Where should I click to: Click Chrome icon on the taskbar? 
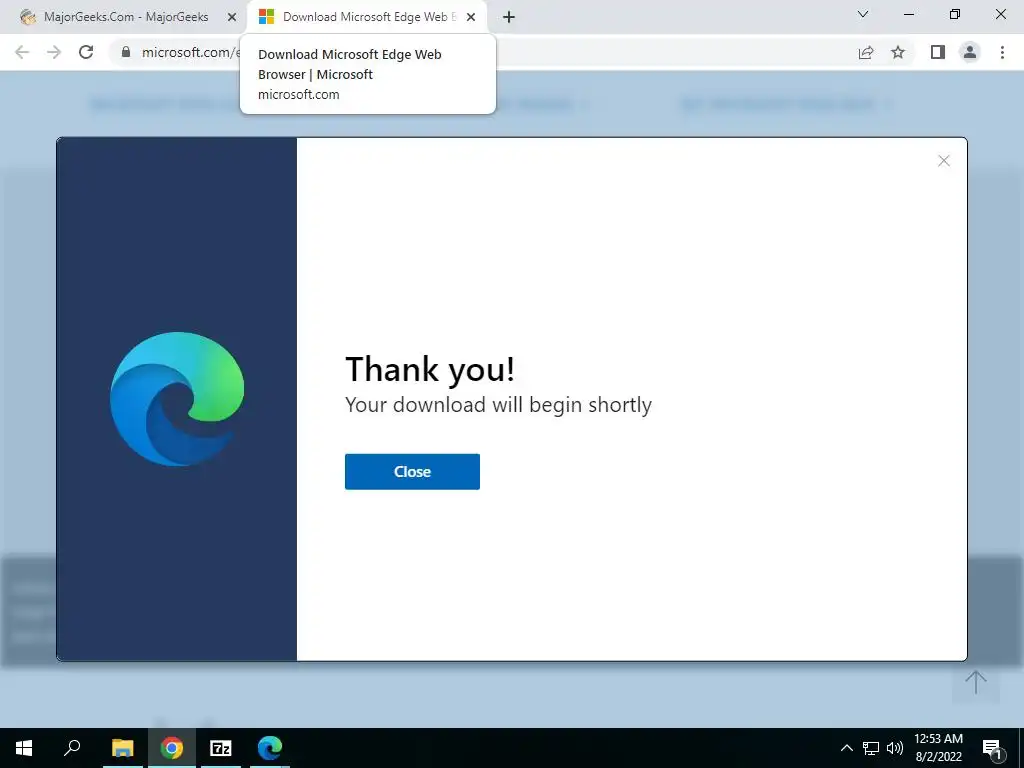tap(172, 748)
